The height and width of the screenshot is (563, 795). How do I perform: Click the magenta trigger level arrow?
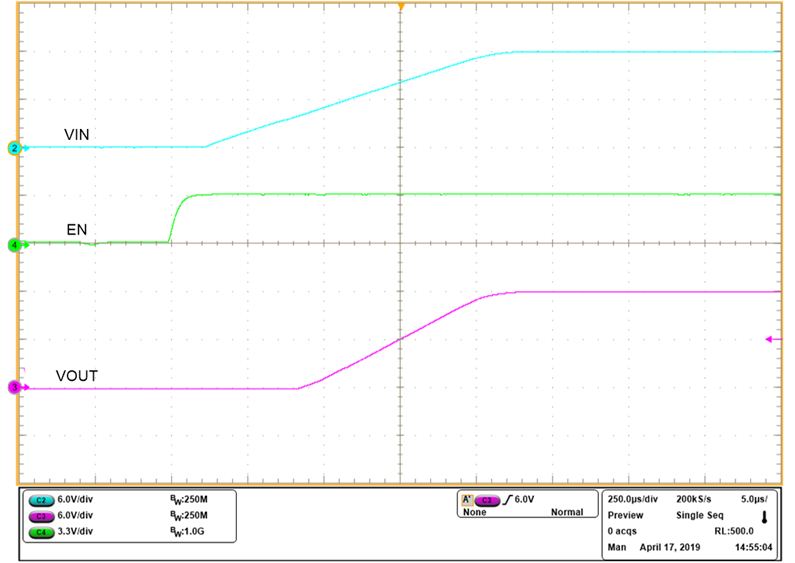[773, 339]
